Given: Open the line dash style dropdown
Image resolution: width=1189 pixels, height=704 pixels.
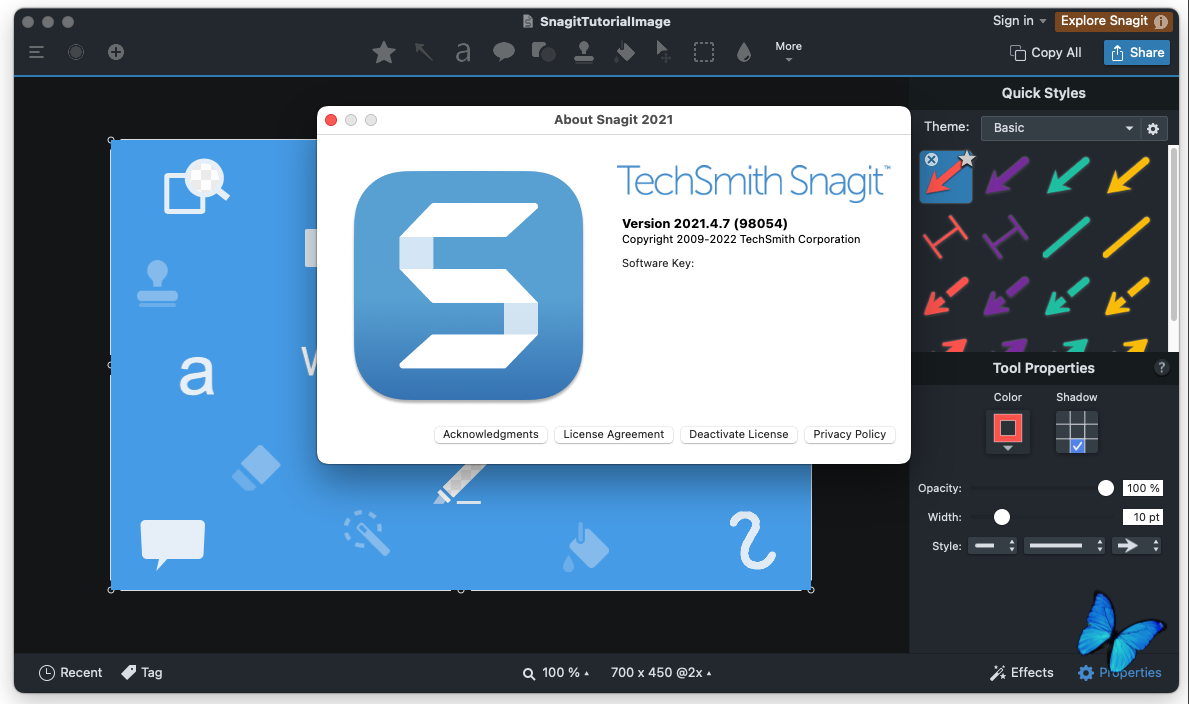Looking at the screenshot, I should (1065, 545).
